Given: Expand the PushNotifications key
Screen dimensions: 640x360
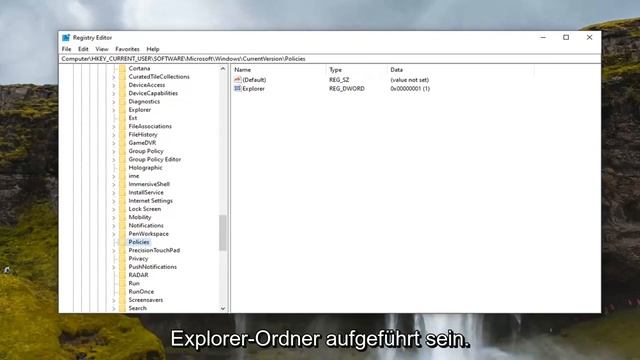Looking at the screenshot, I should point(114,267).
